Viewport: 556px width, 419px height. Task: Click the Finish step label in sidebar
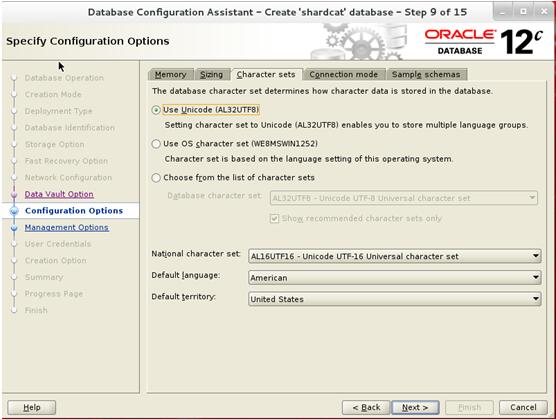coord(36,311)
